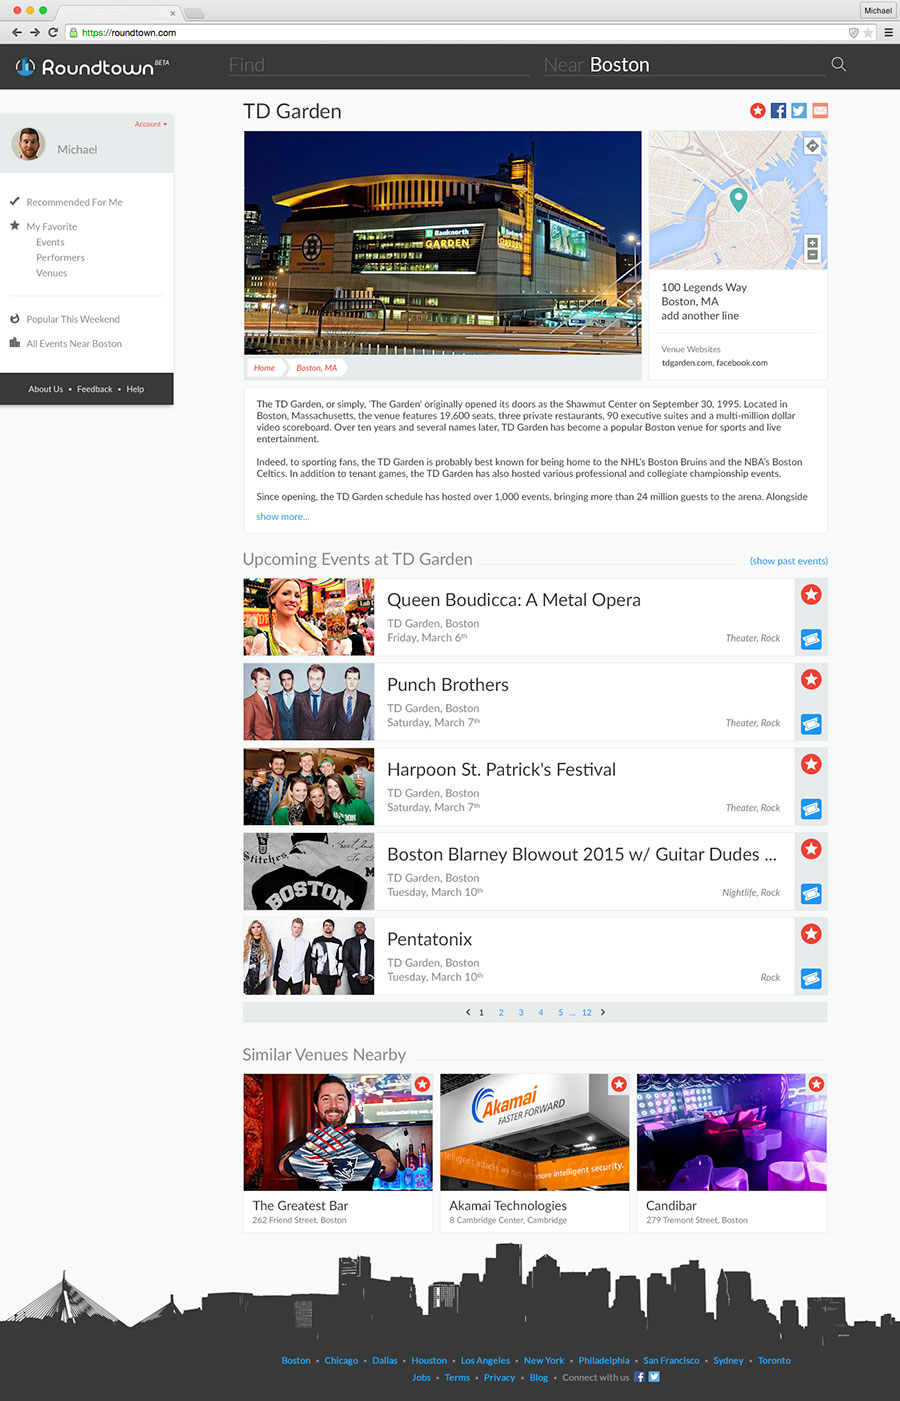Click the footer Twitter icon
Image resolution: width=900 pixels, height=1401 pixels.
[x=654, y=1377]
